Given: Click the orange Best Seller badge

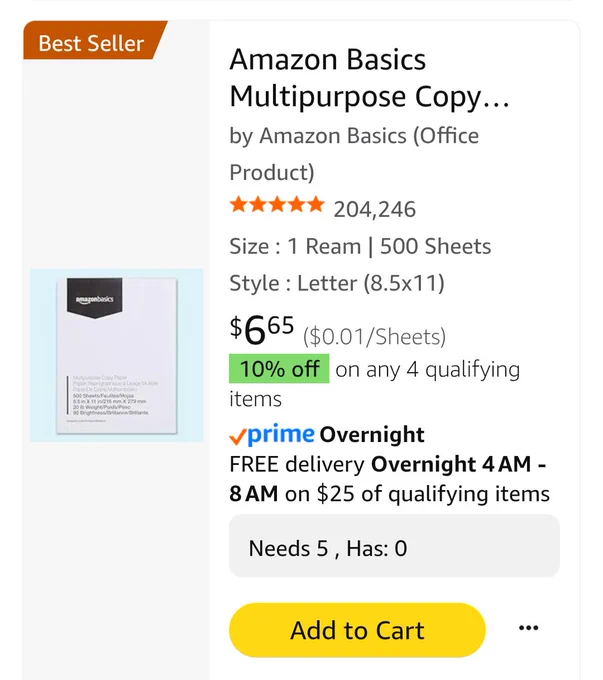Looking at the screenshot, I should coord(92,43).
